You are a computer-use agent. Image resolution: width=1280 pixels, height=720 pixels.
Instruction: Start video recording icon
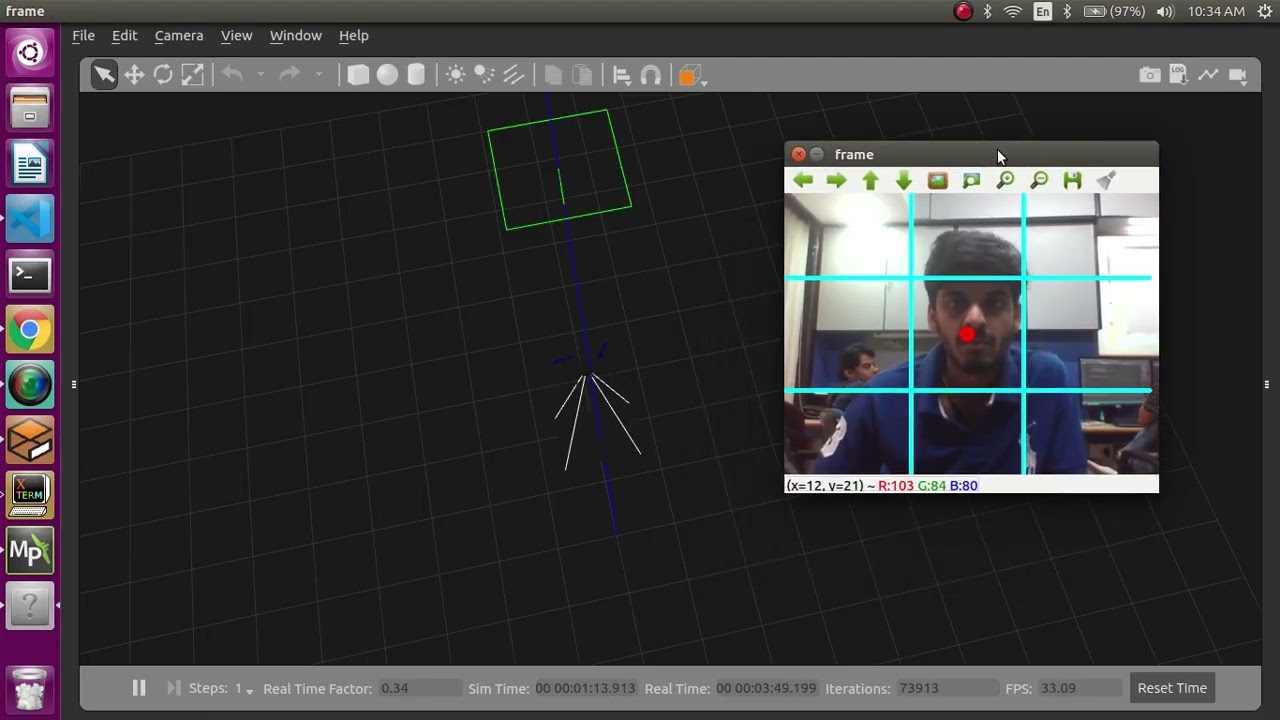(1238, 75)
